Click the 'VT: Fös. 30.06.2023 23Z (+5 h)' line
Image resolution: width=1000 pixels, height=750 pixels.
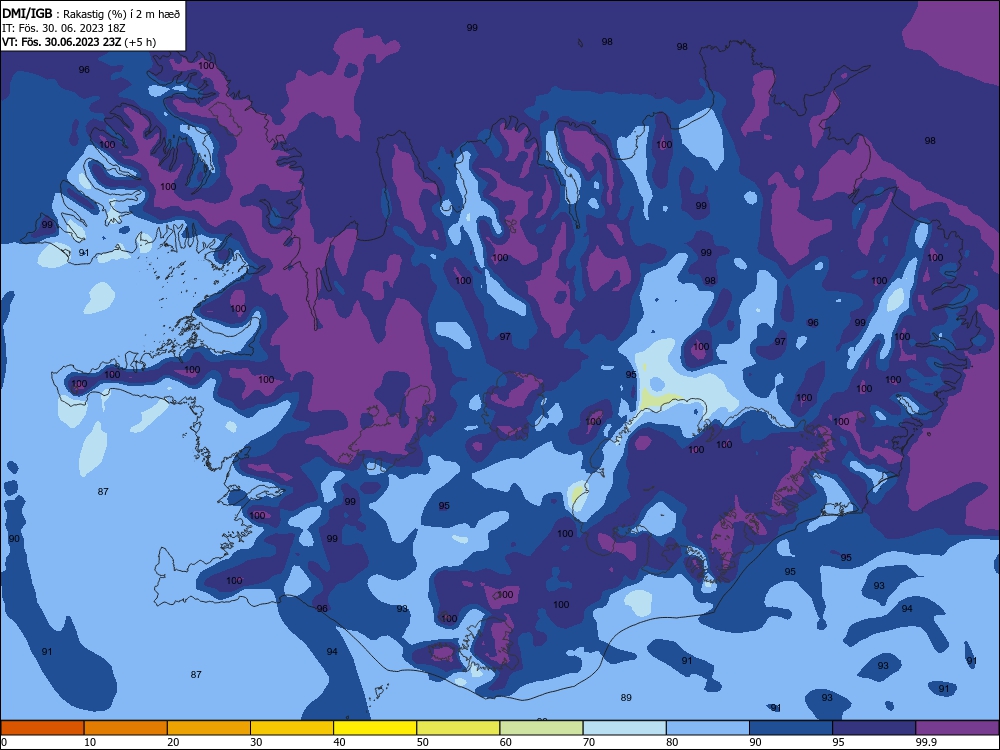79,42
